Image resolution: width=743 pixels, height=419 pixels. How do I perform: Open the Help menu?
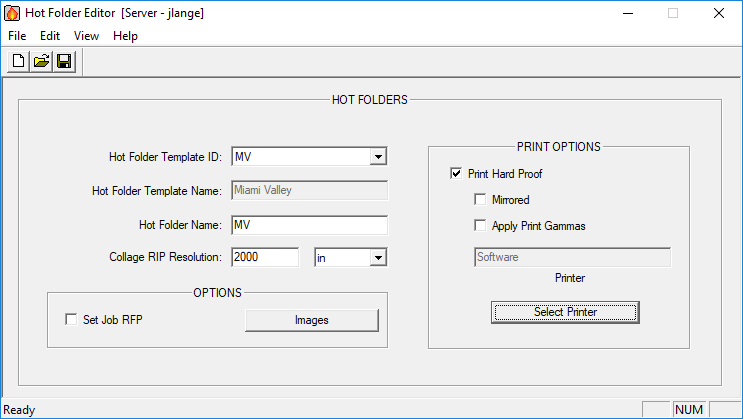point(125,36)
